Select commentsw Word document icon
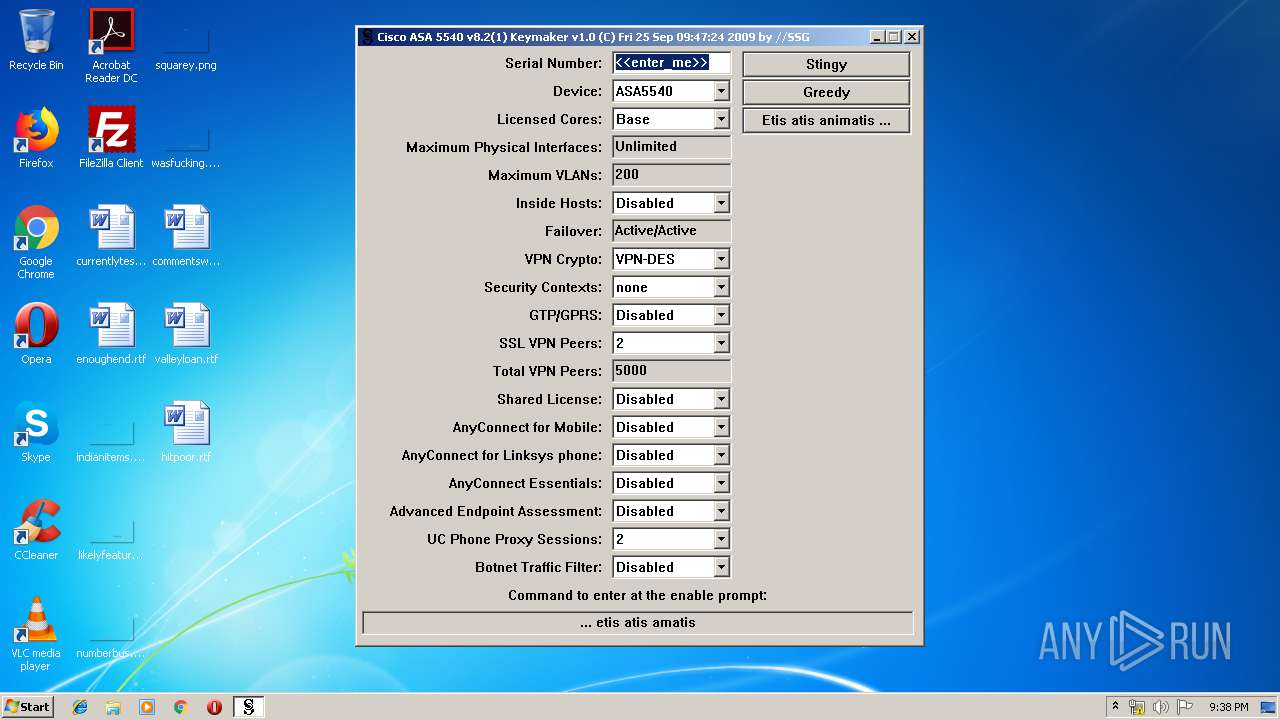 186,236
